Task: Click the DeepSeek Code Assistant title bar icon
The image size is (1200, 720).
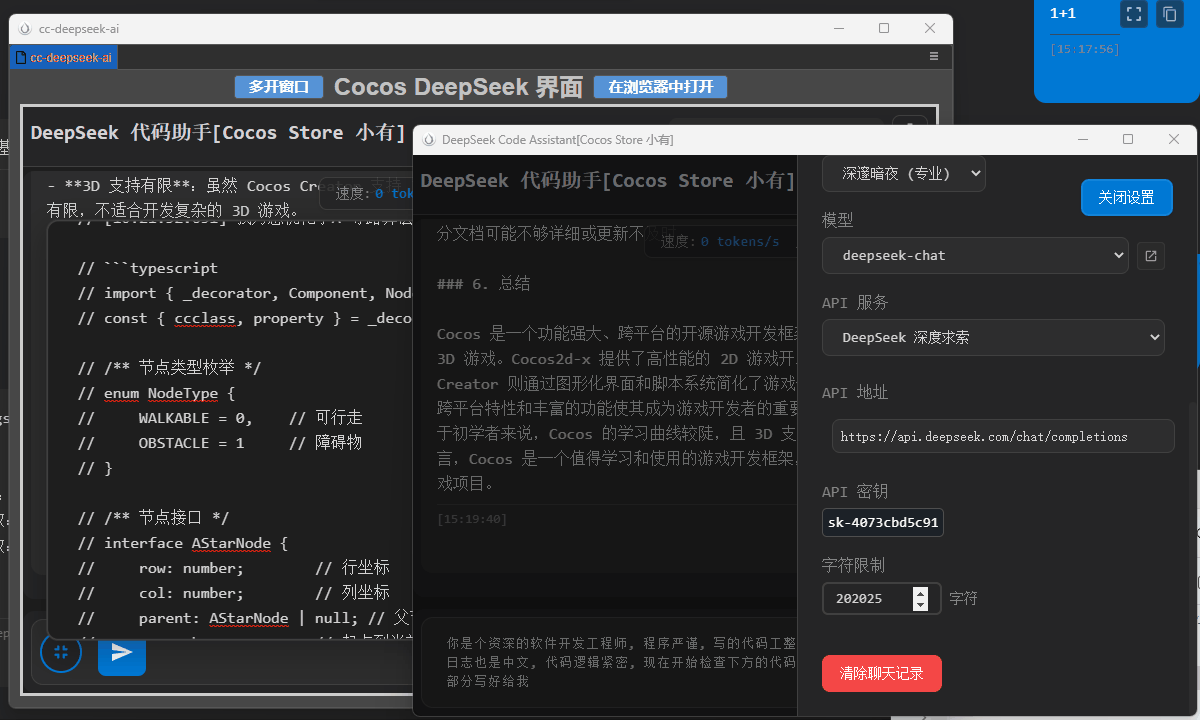Action: pos(428,140)
